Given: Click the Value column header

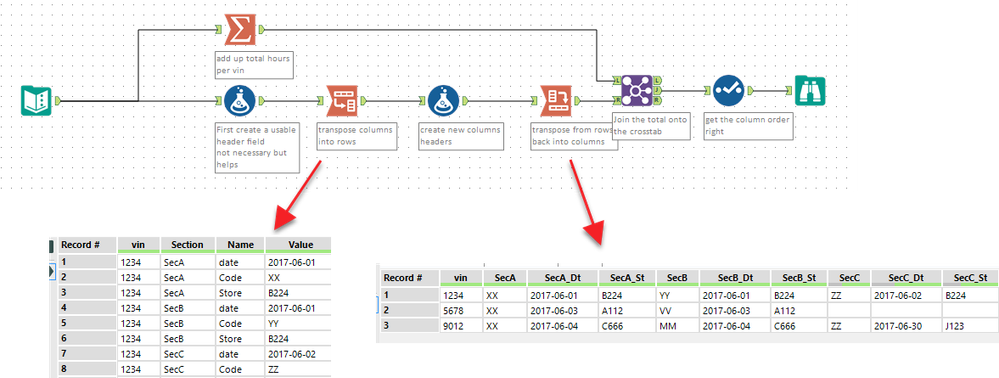Looking at the screenshot, I should point(299,245).
